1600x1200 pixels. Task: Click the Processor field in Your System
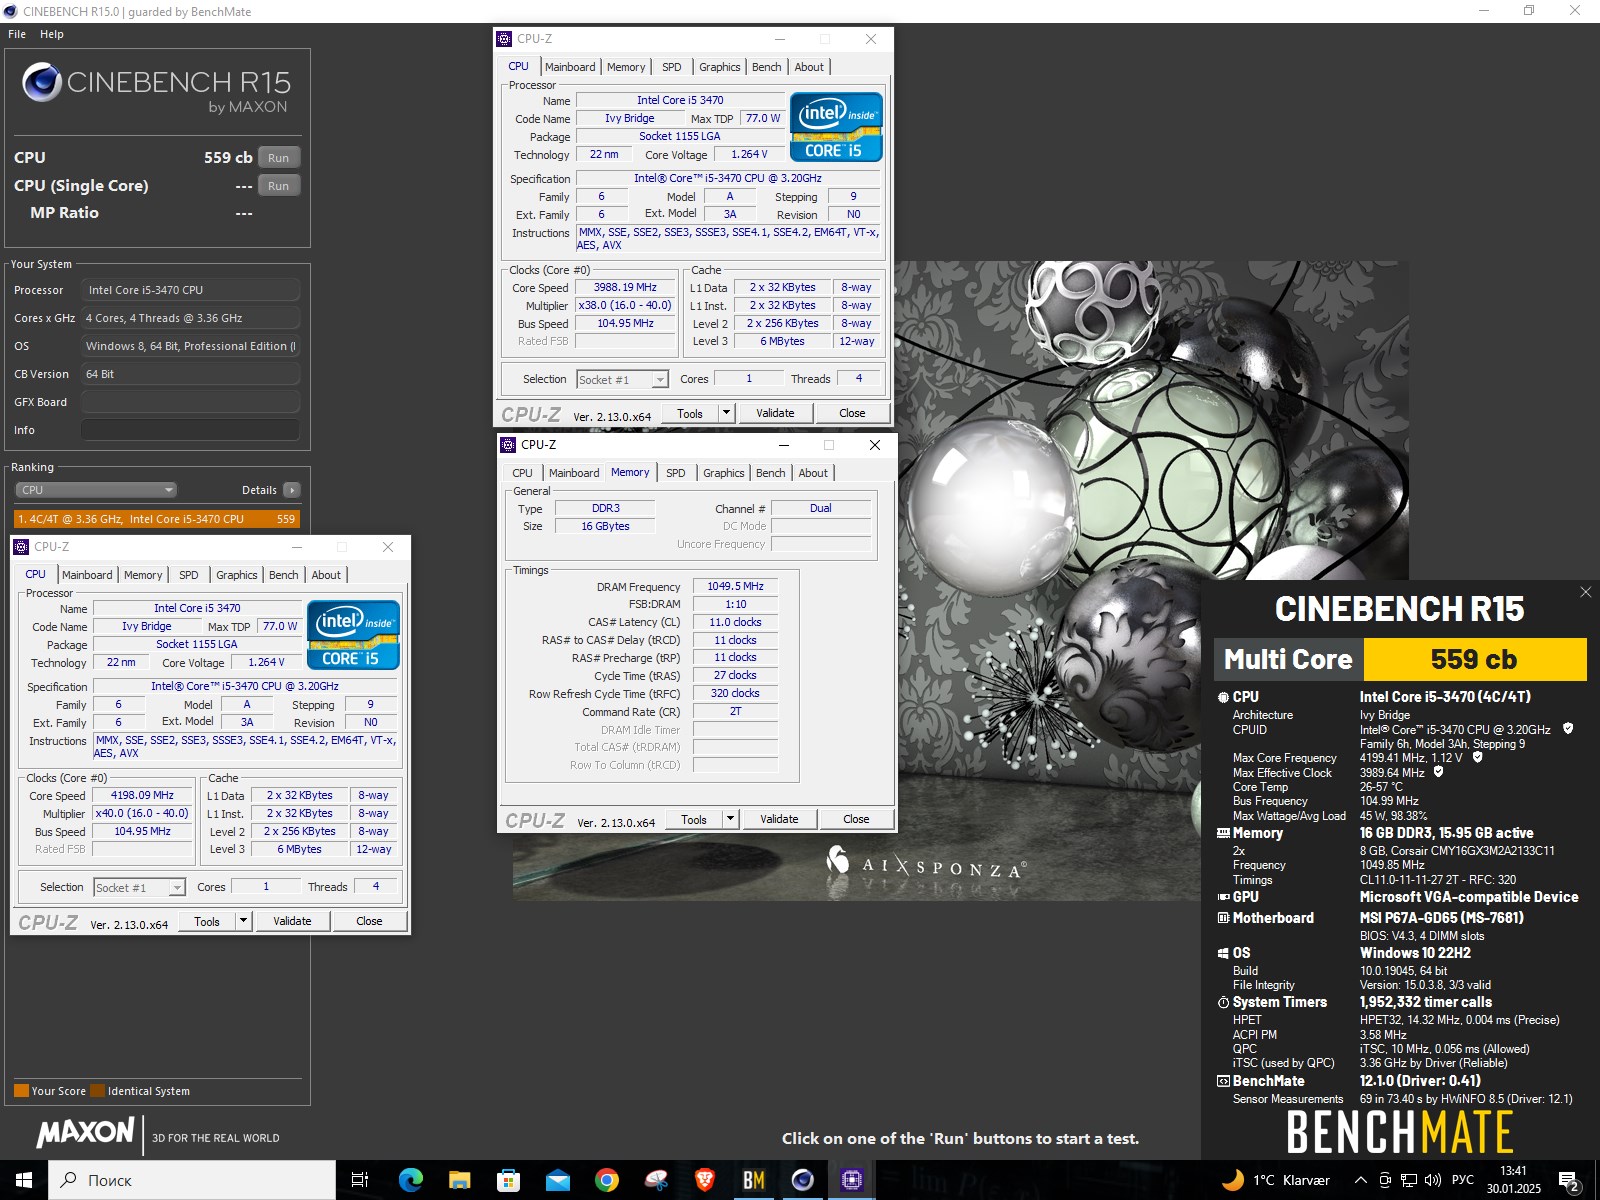pos(190,290)
